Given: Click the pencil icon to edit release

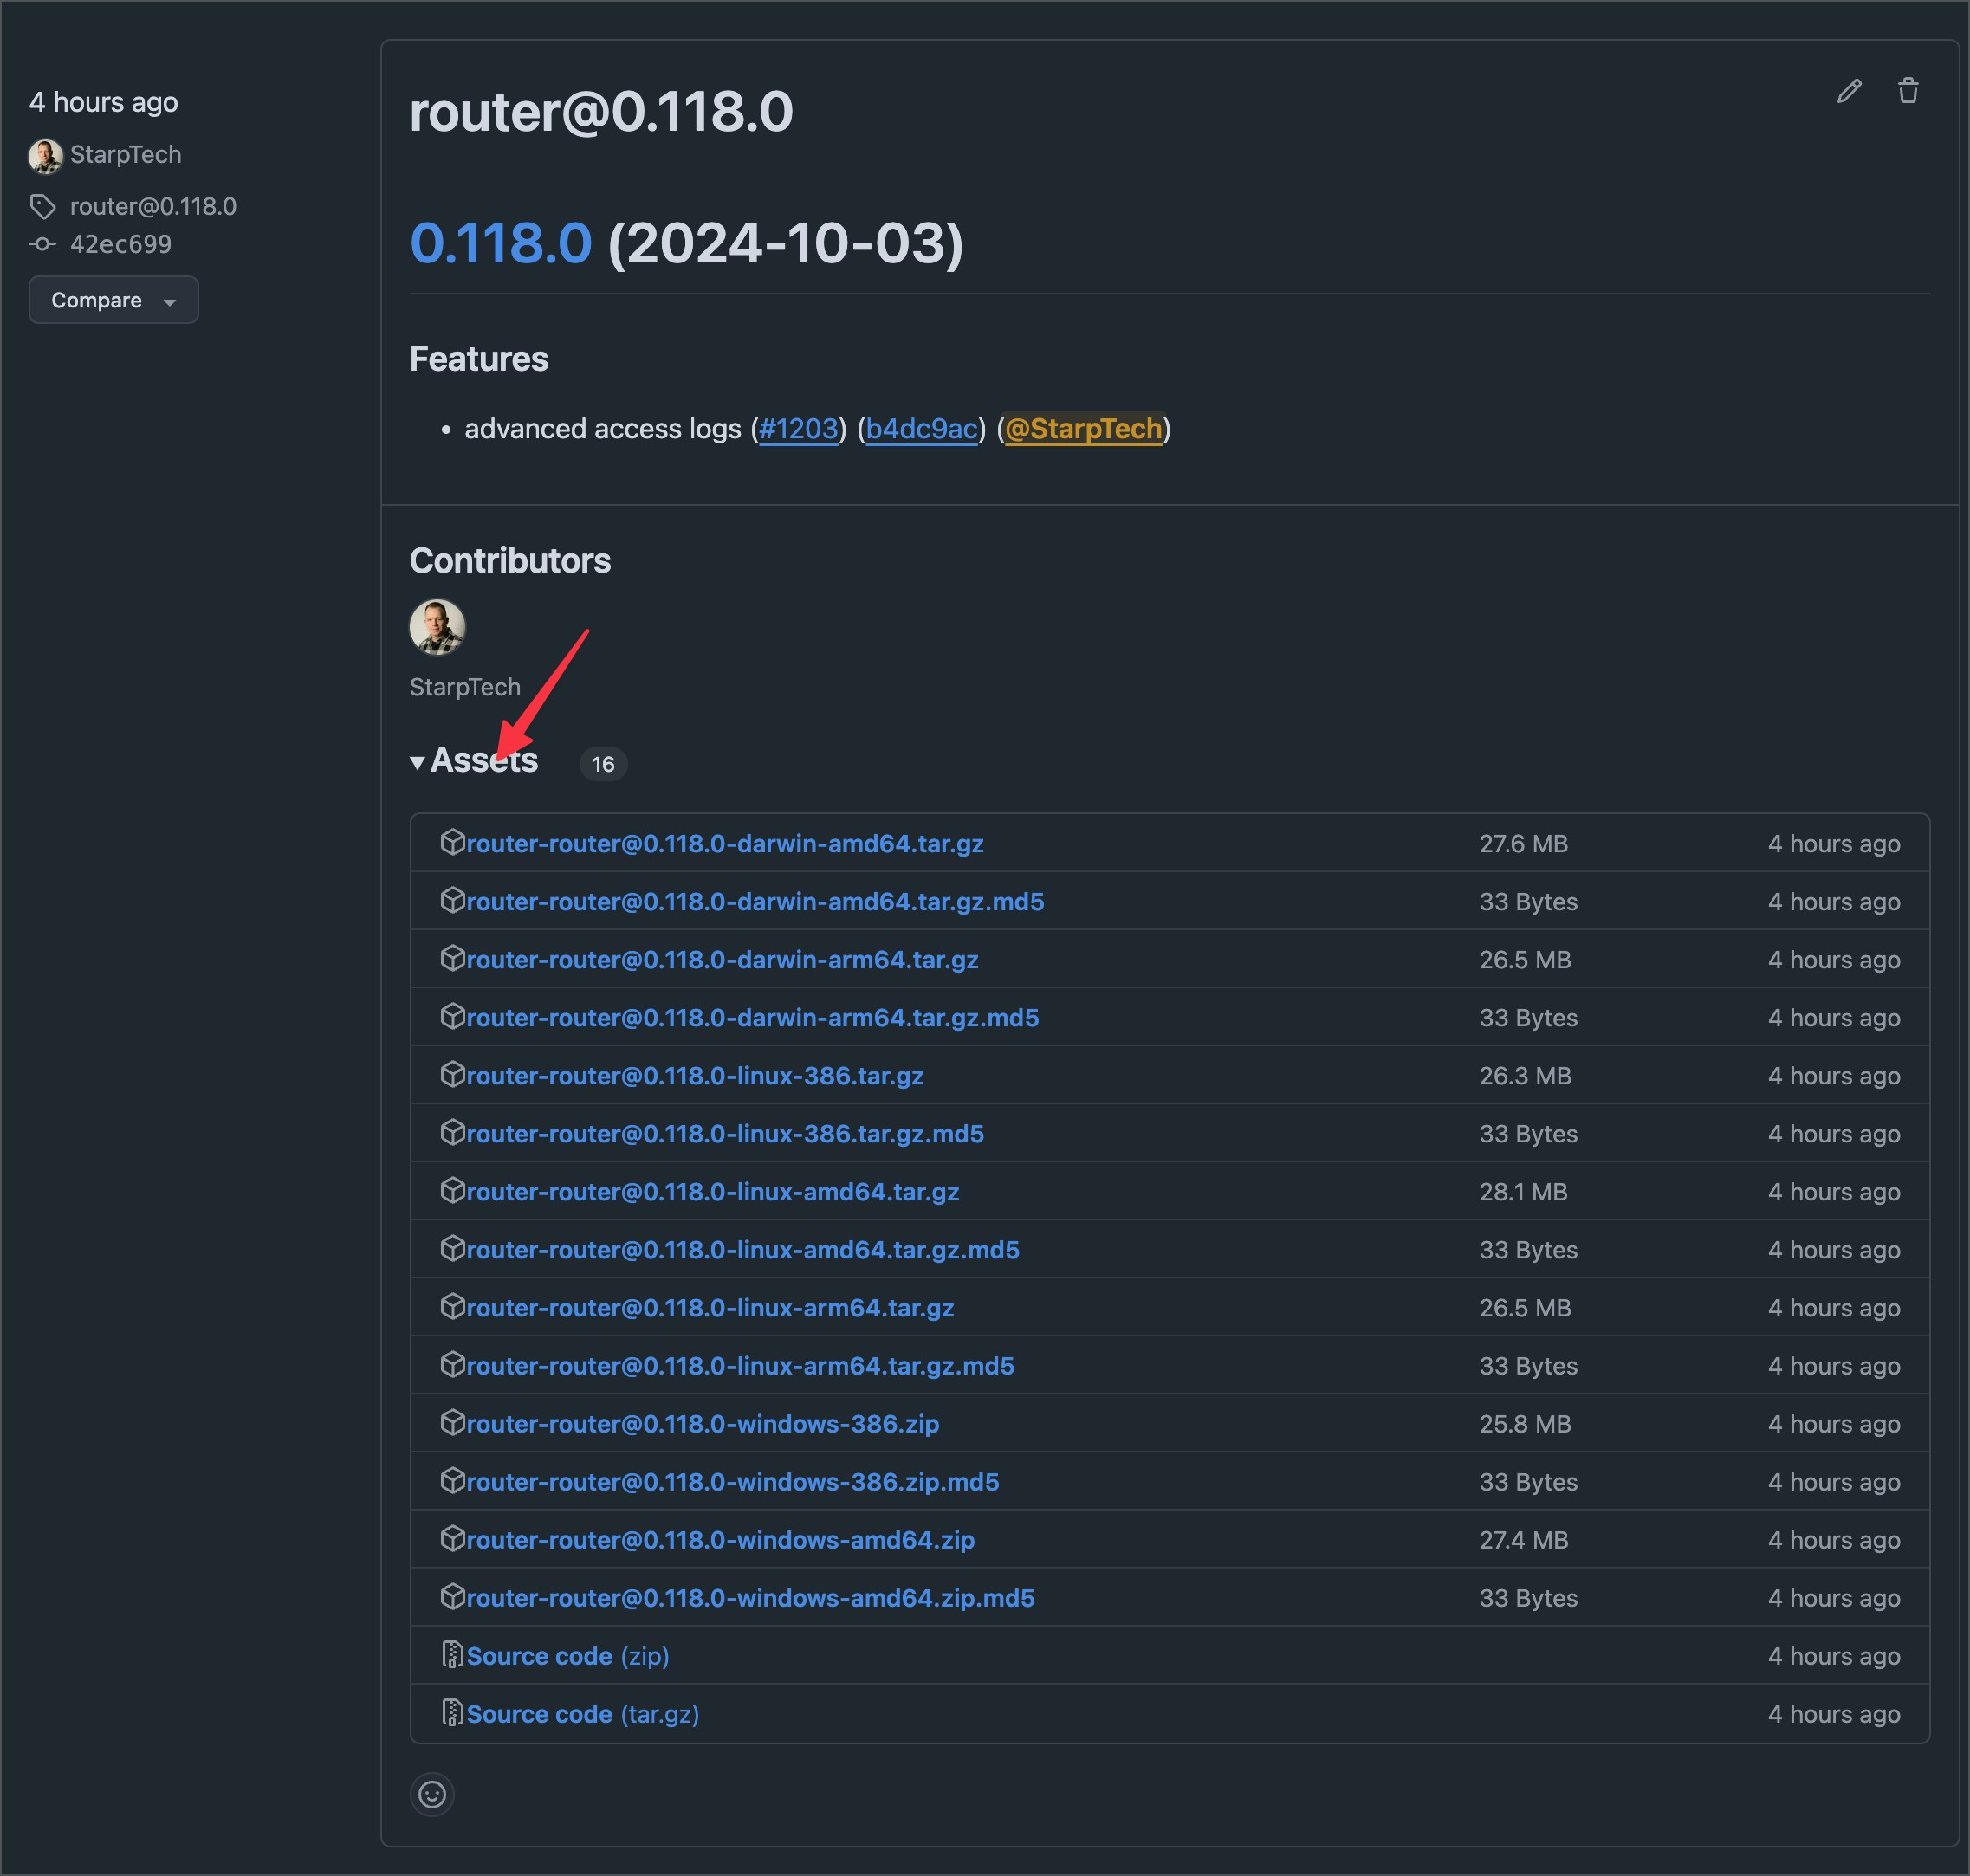Looking at the screenshot, I should tap(1850, 91).
